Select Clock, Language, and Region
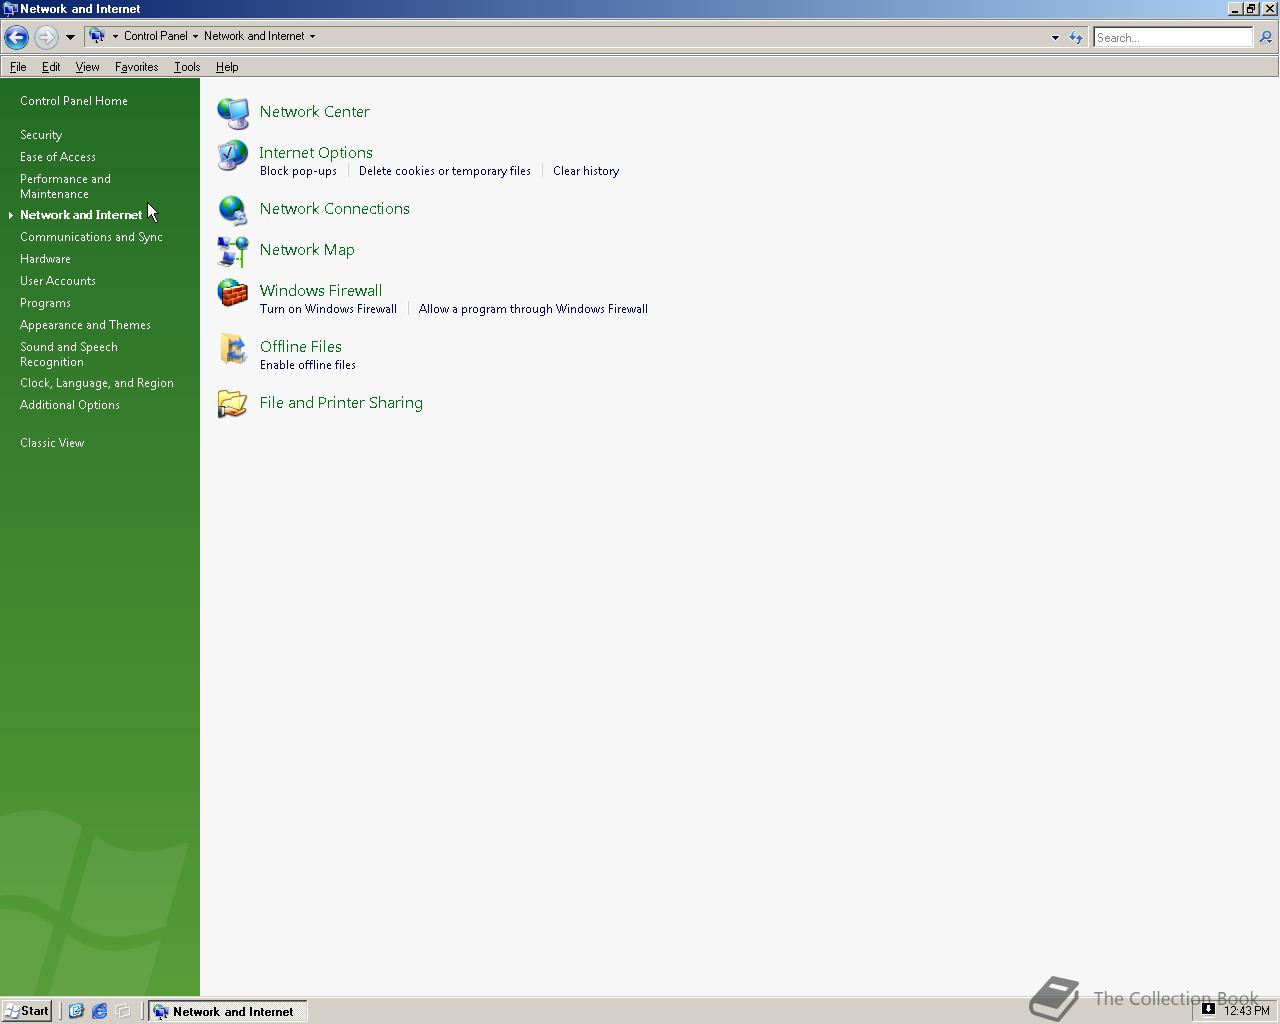 tap(97, 383)
